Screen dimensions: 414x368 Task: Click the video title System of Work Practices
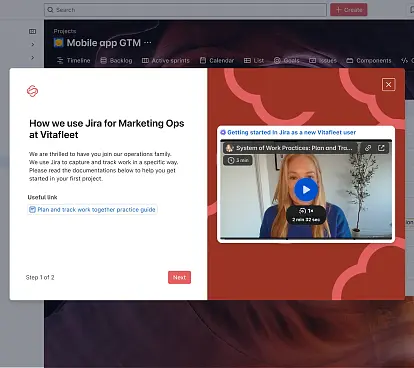(x=294, y=148)
